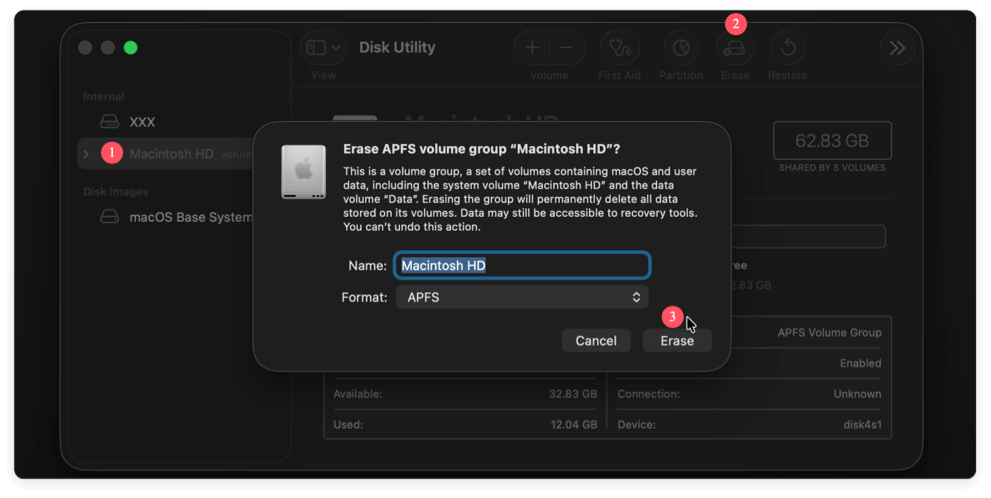Click the XXX drive icon in the sidebar
Image resolution: width=991 pixels, height=498 pixels.
pyautogui.click(x=109, y=121)
